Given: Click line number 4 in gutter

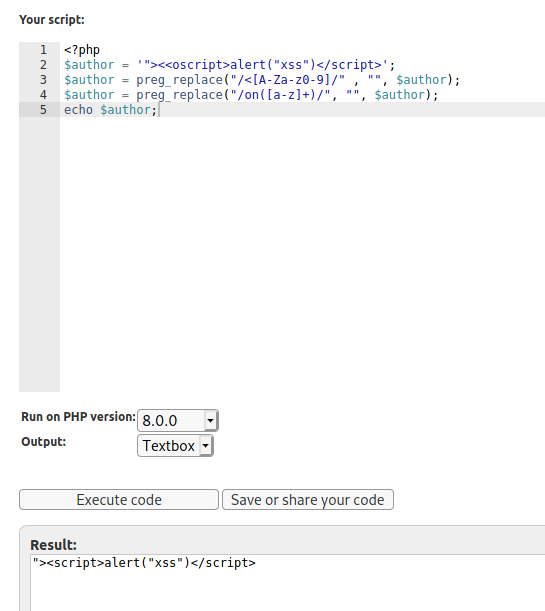Looking at the screenshot, I should [x=43, y=95].
